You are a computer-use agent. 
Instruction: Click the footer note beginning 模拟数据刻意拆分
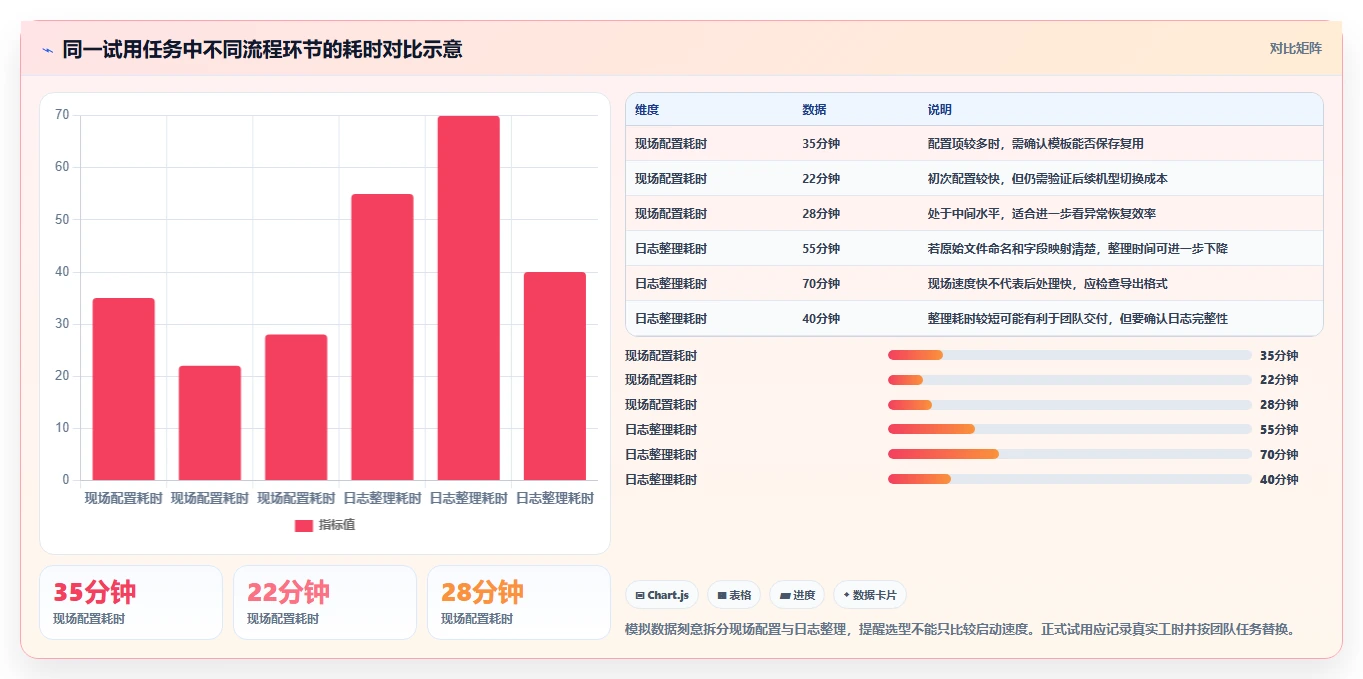[961, 630]
